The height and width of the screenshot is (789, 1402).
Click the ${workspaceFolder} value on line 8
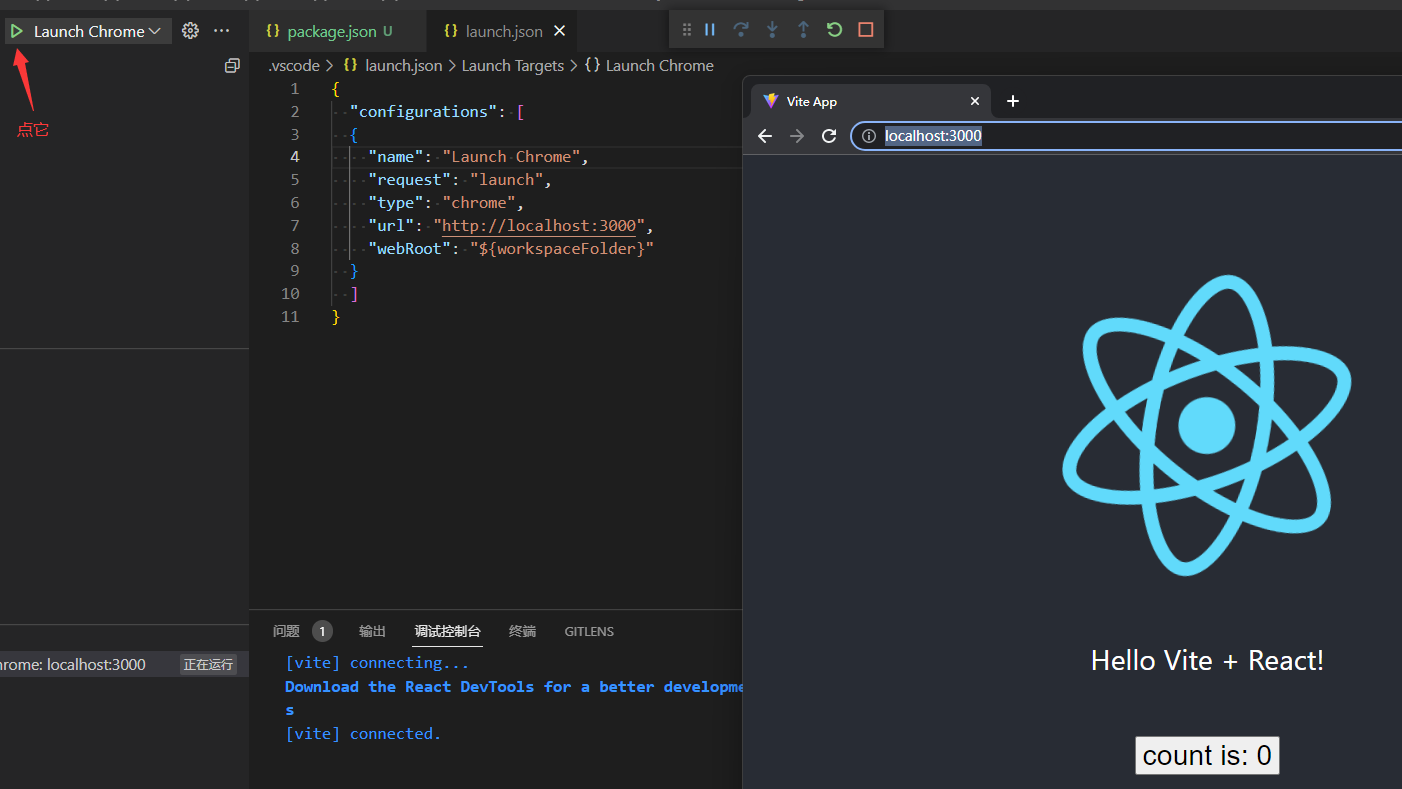pyautogui.click(x=562, y=249)
